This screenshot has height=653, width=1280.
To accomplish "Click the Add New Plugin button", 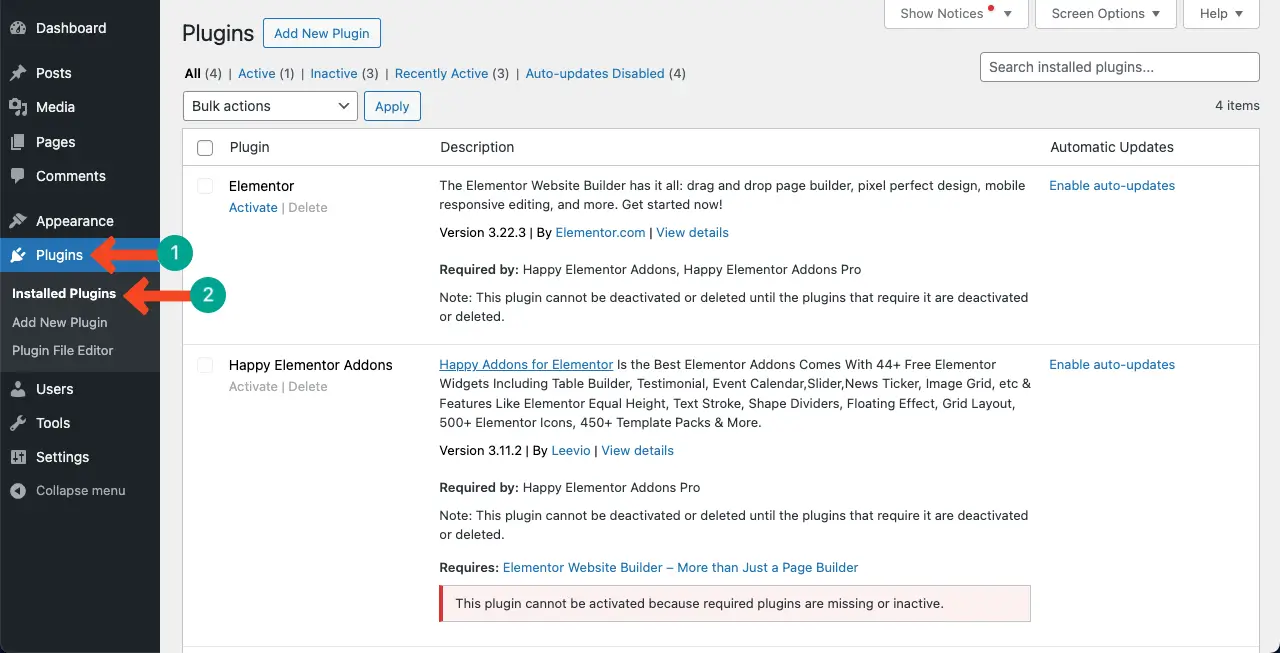I will pos(322,33).
